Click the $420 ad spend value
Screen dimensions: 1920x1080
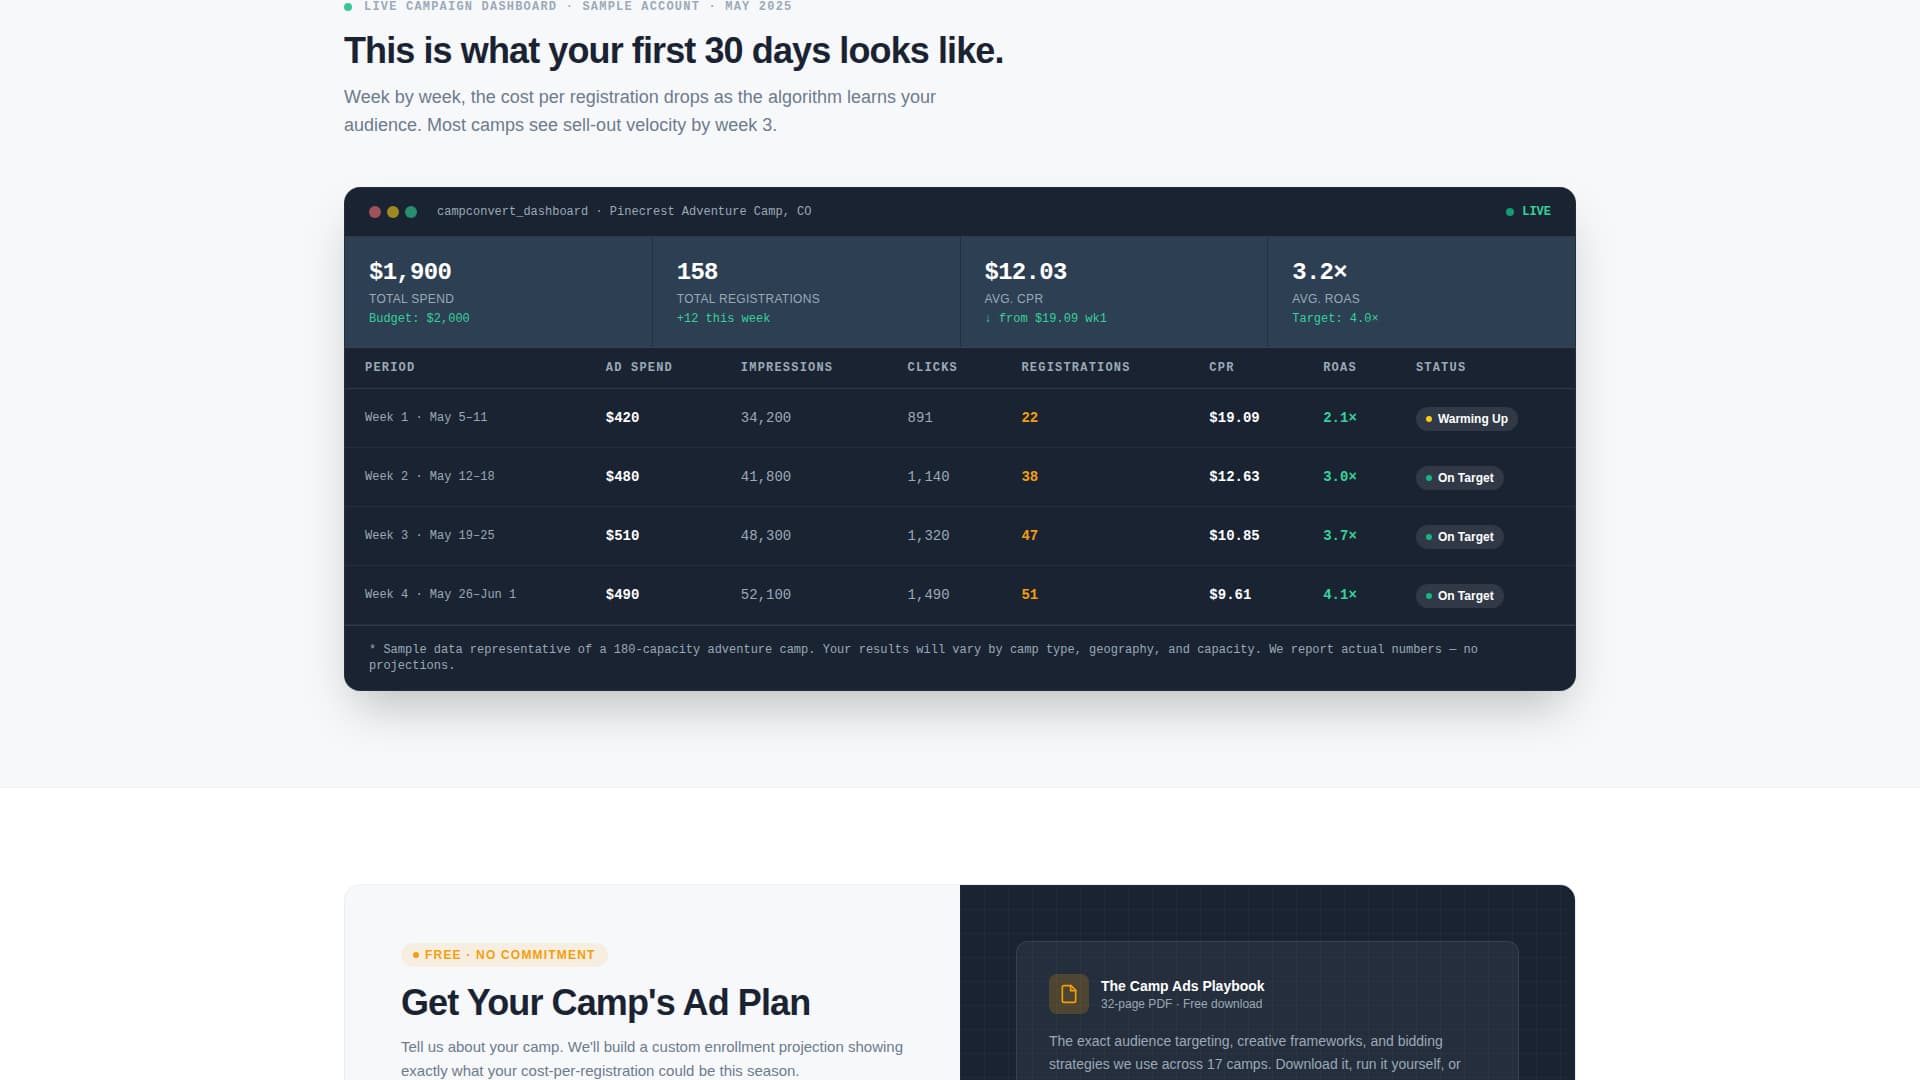pyautogui.click(x=622, y=418)
